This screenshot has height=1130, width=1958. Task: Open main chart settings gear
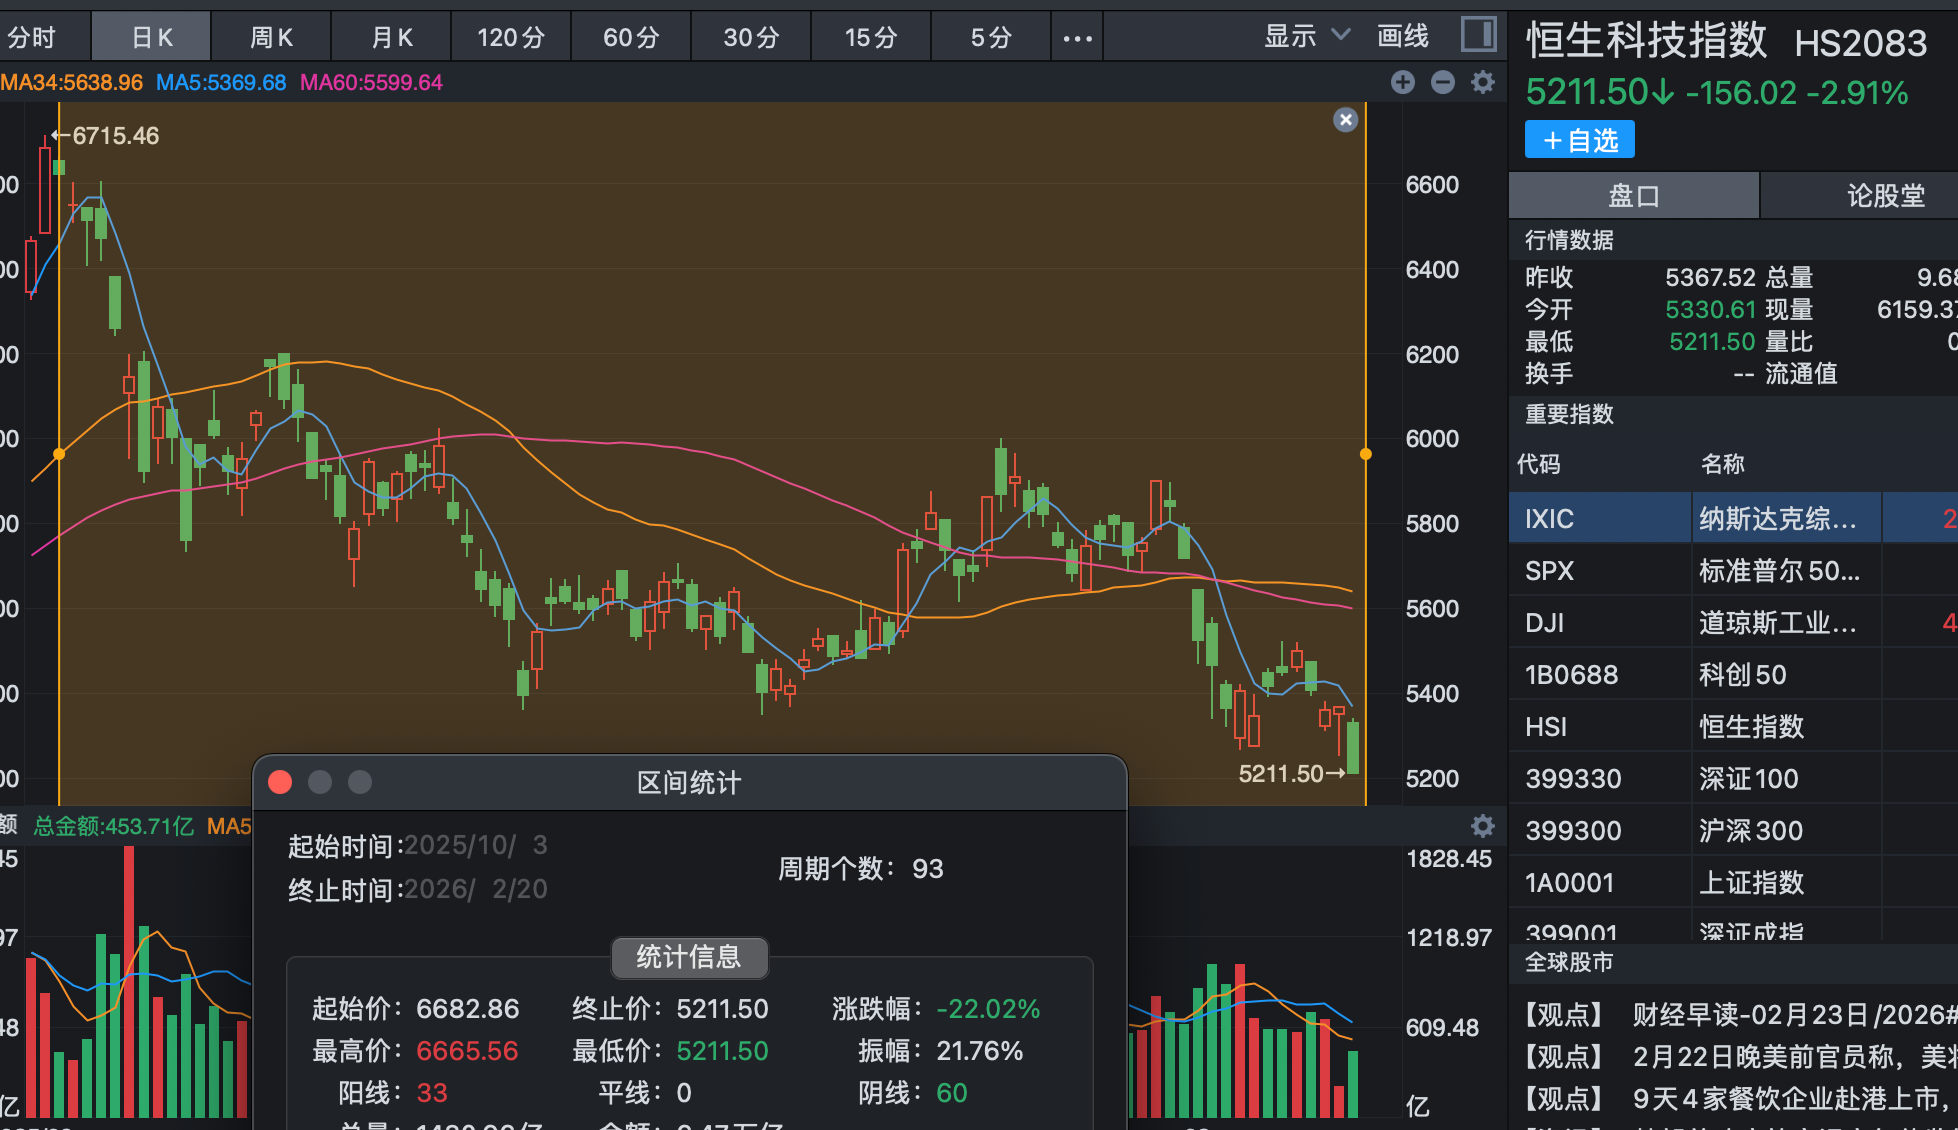tap(1483, 82)
